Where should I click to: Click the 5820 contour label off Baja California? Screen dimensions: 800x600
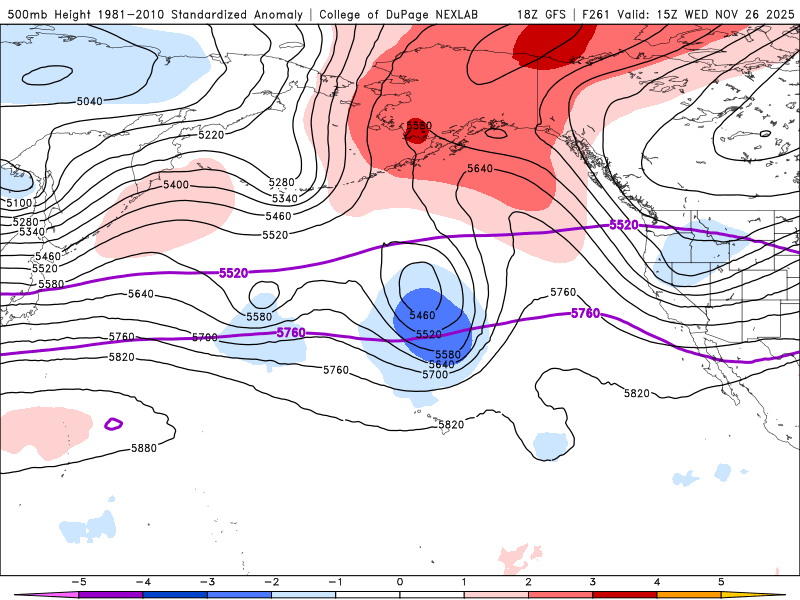[637, 393]
